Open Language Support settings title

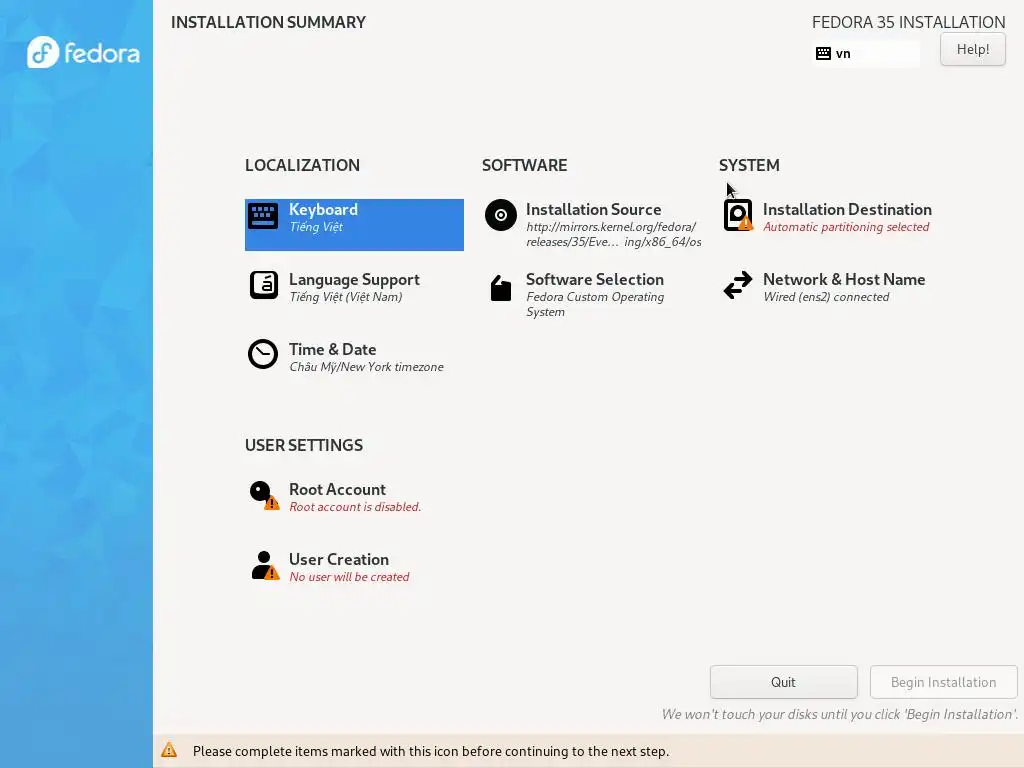coord(355,280)
